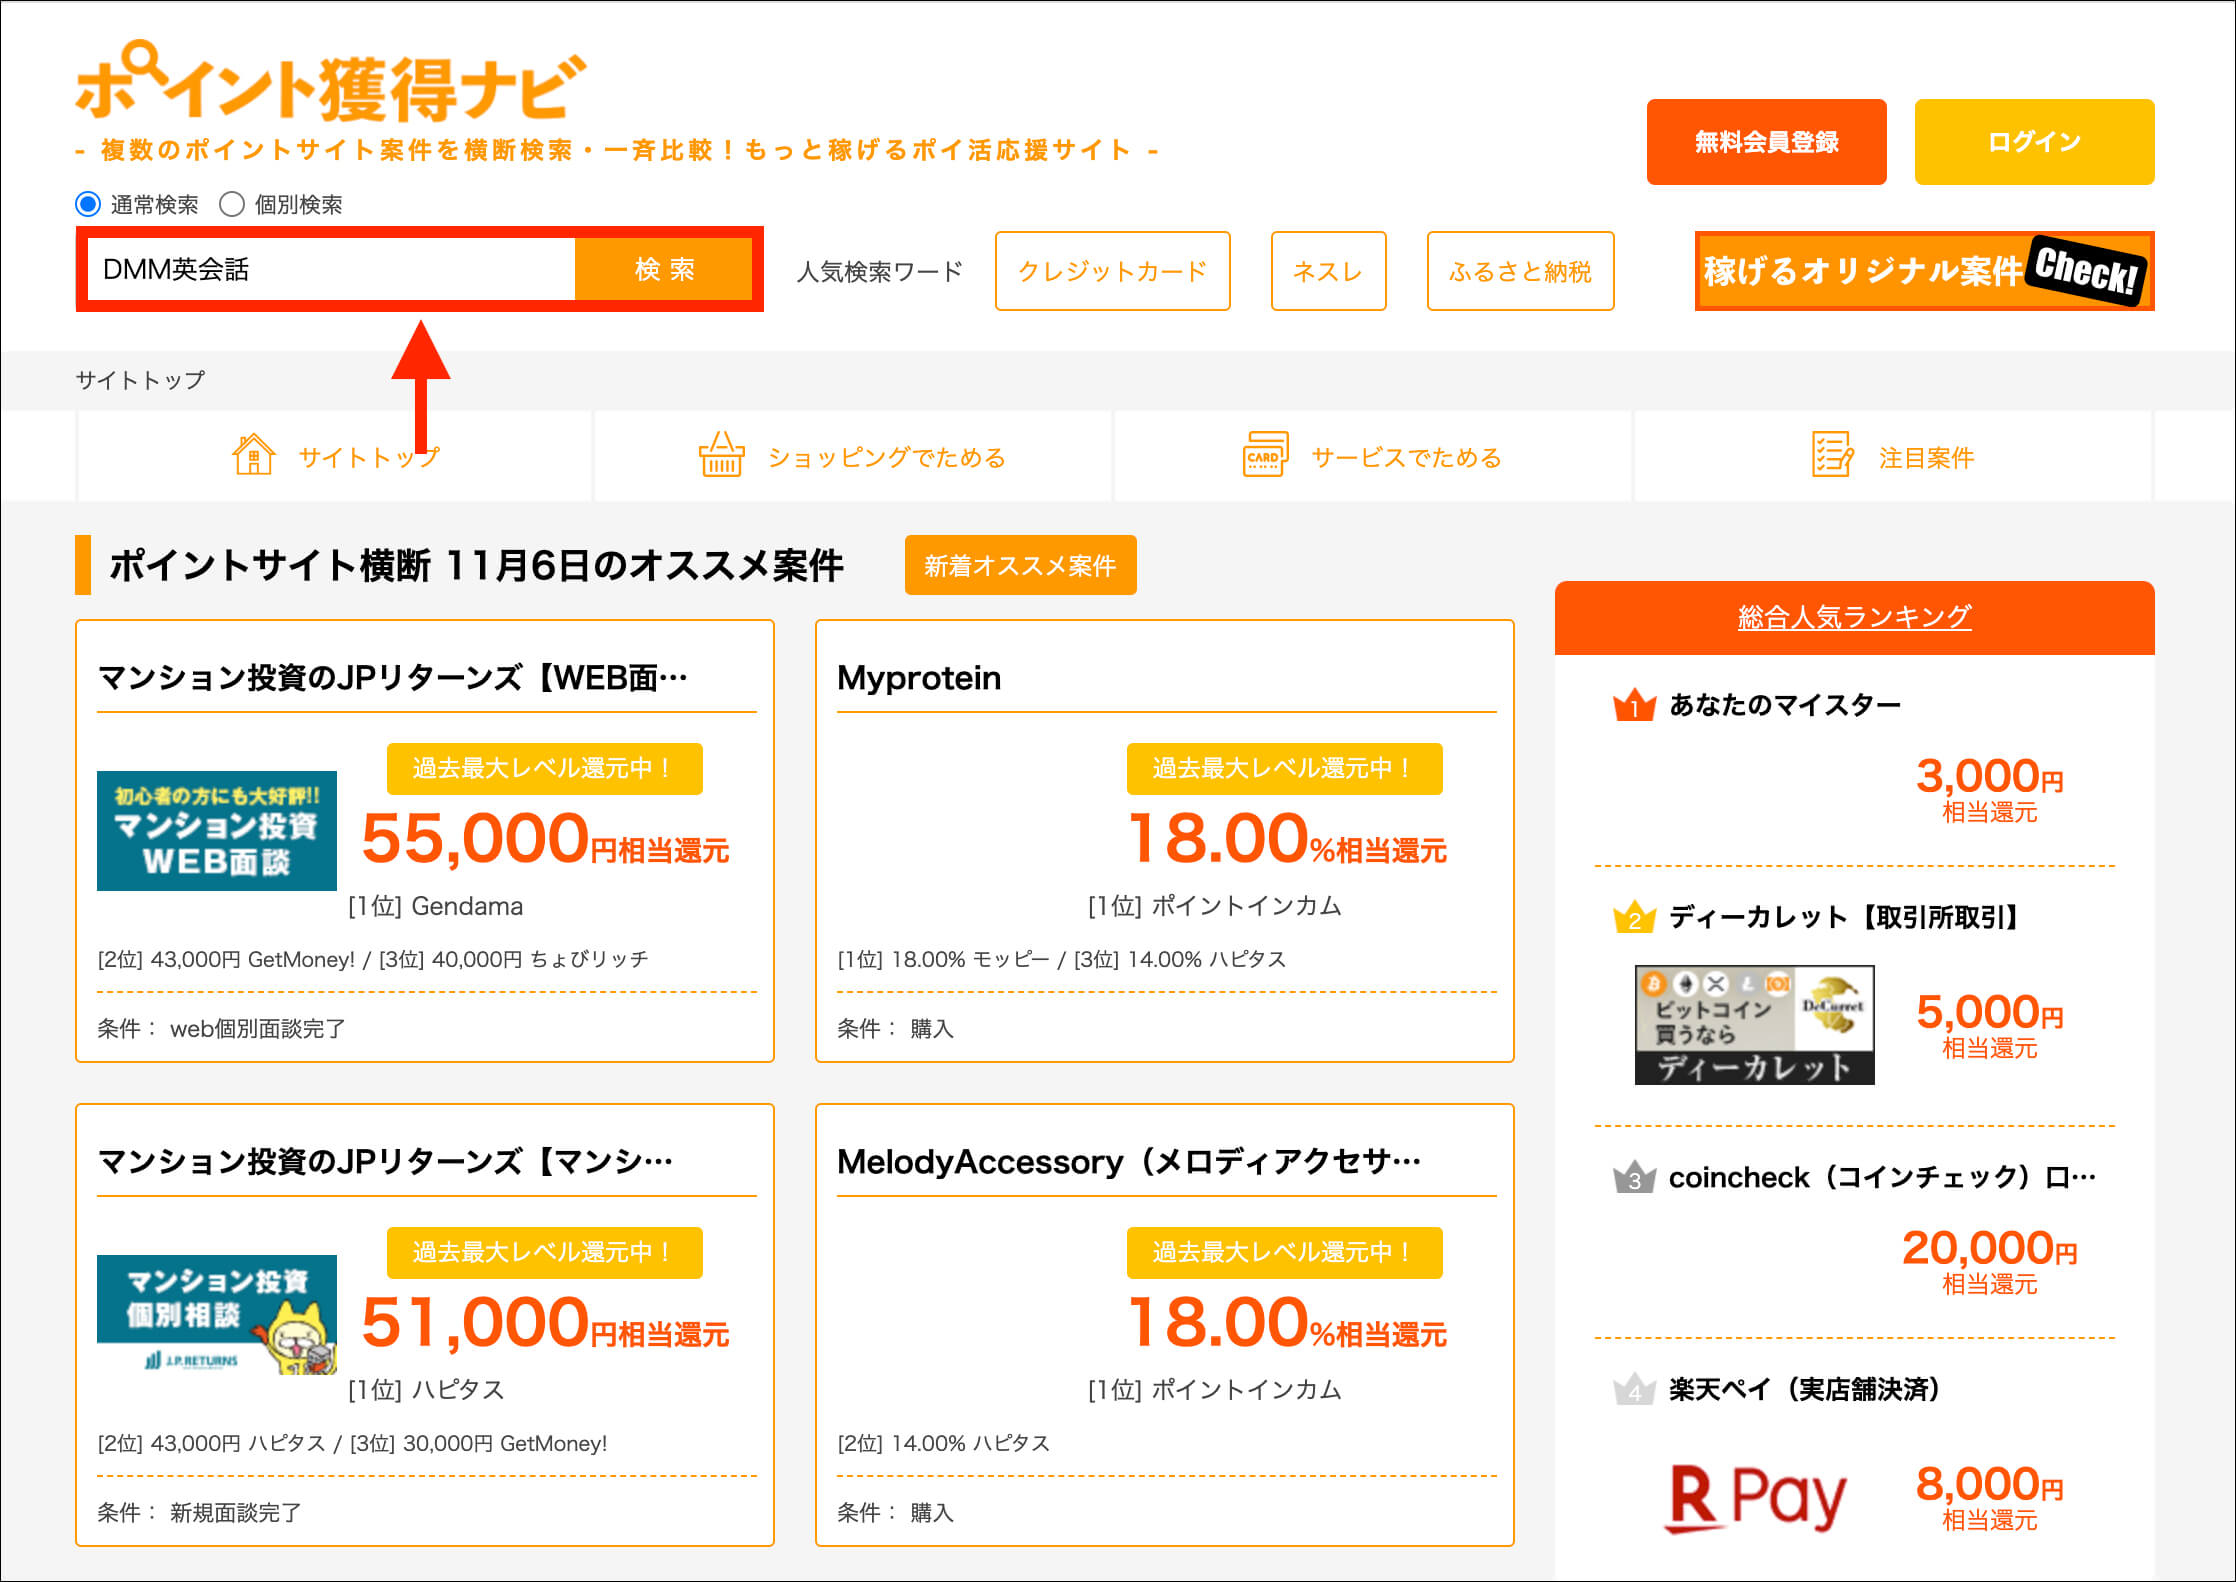Click the ディーカレット bitcoin thumbnail
This screenshot has height=1582, width=2236.
tap(1754, 1024)
